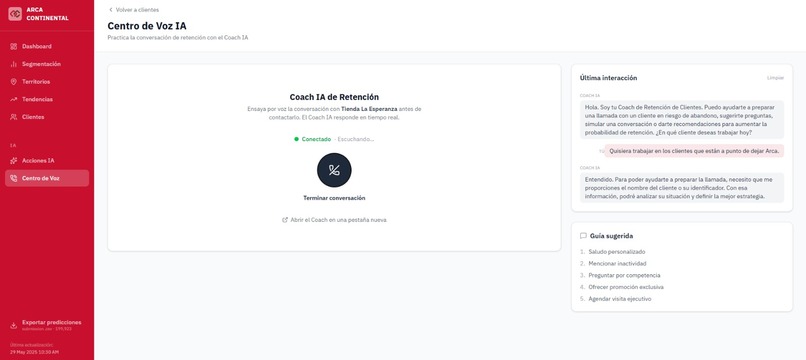Image resolution: width=806 pixels, height=360 pixels.
Task: Click guide step 'Preguntar por competencia'
Action: 624,276
